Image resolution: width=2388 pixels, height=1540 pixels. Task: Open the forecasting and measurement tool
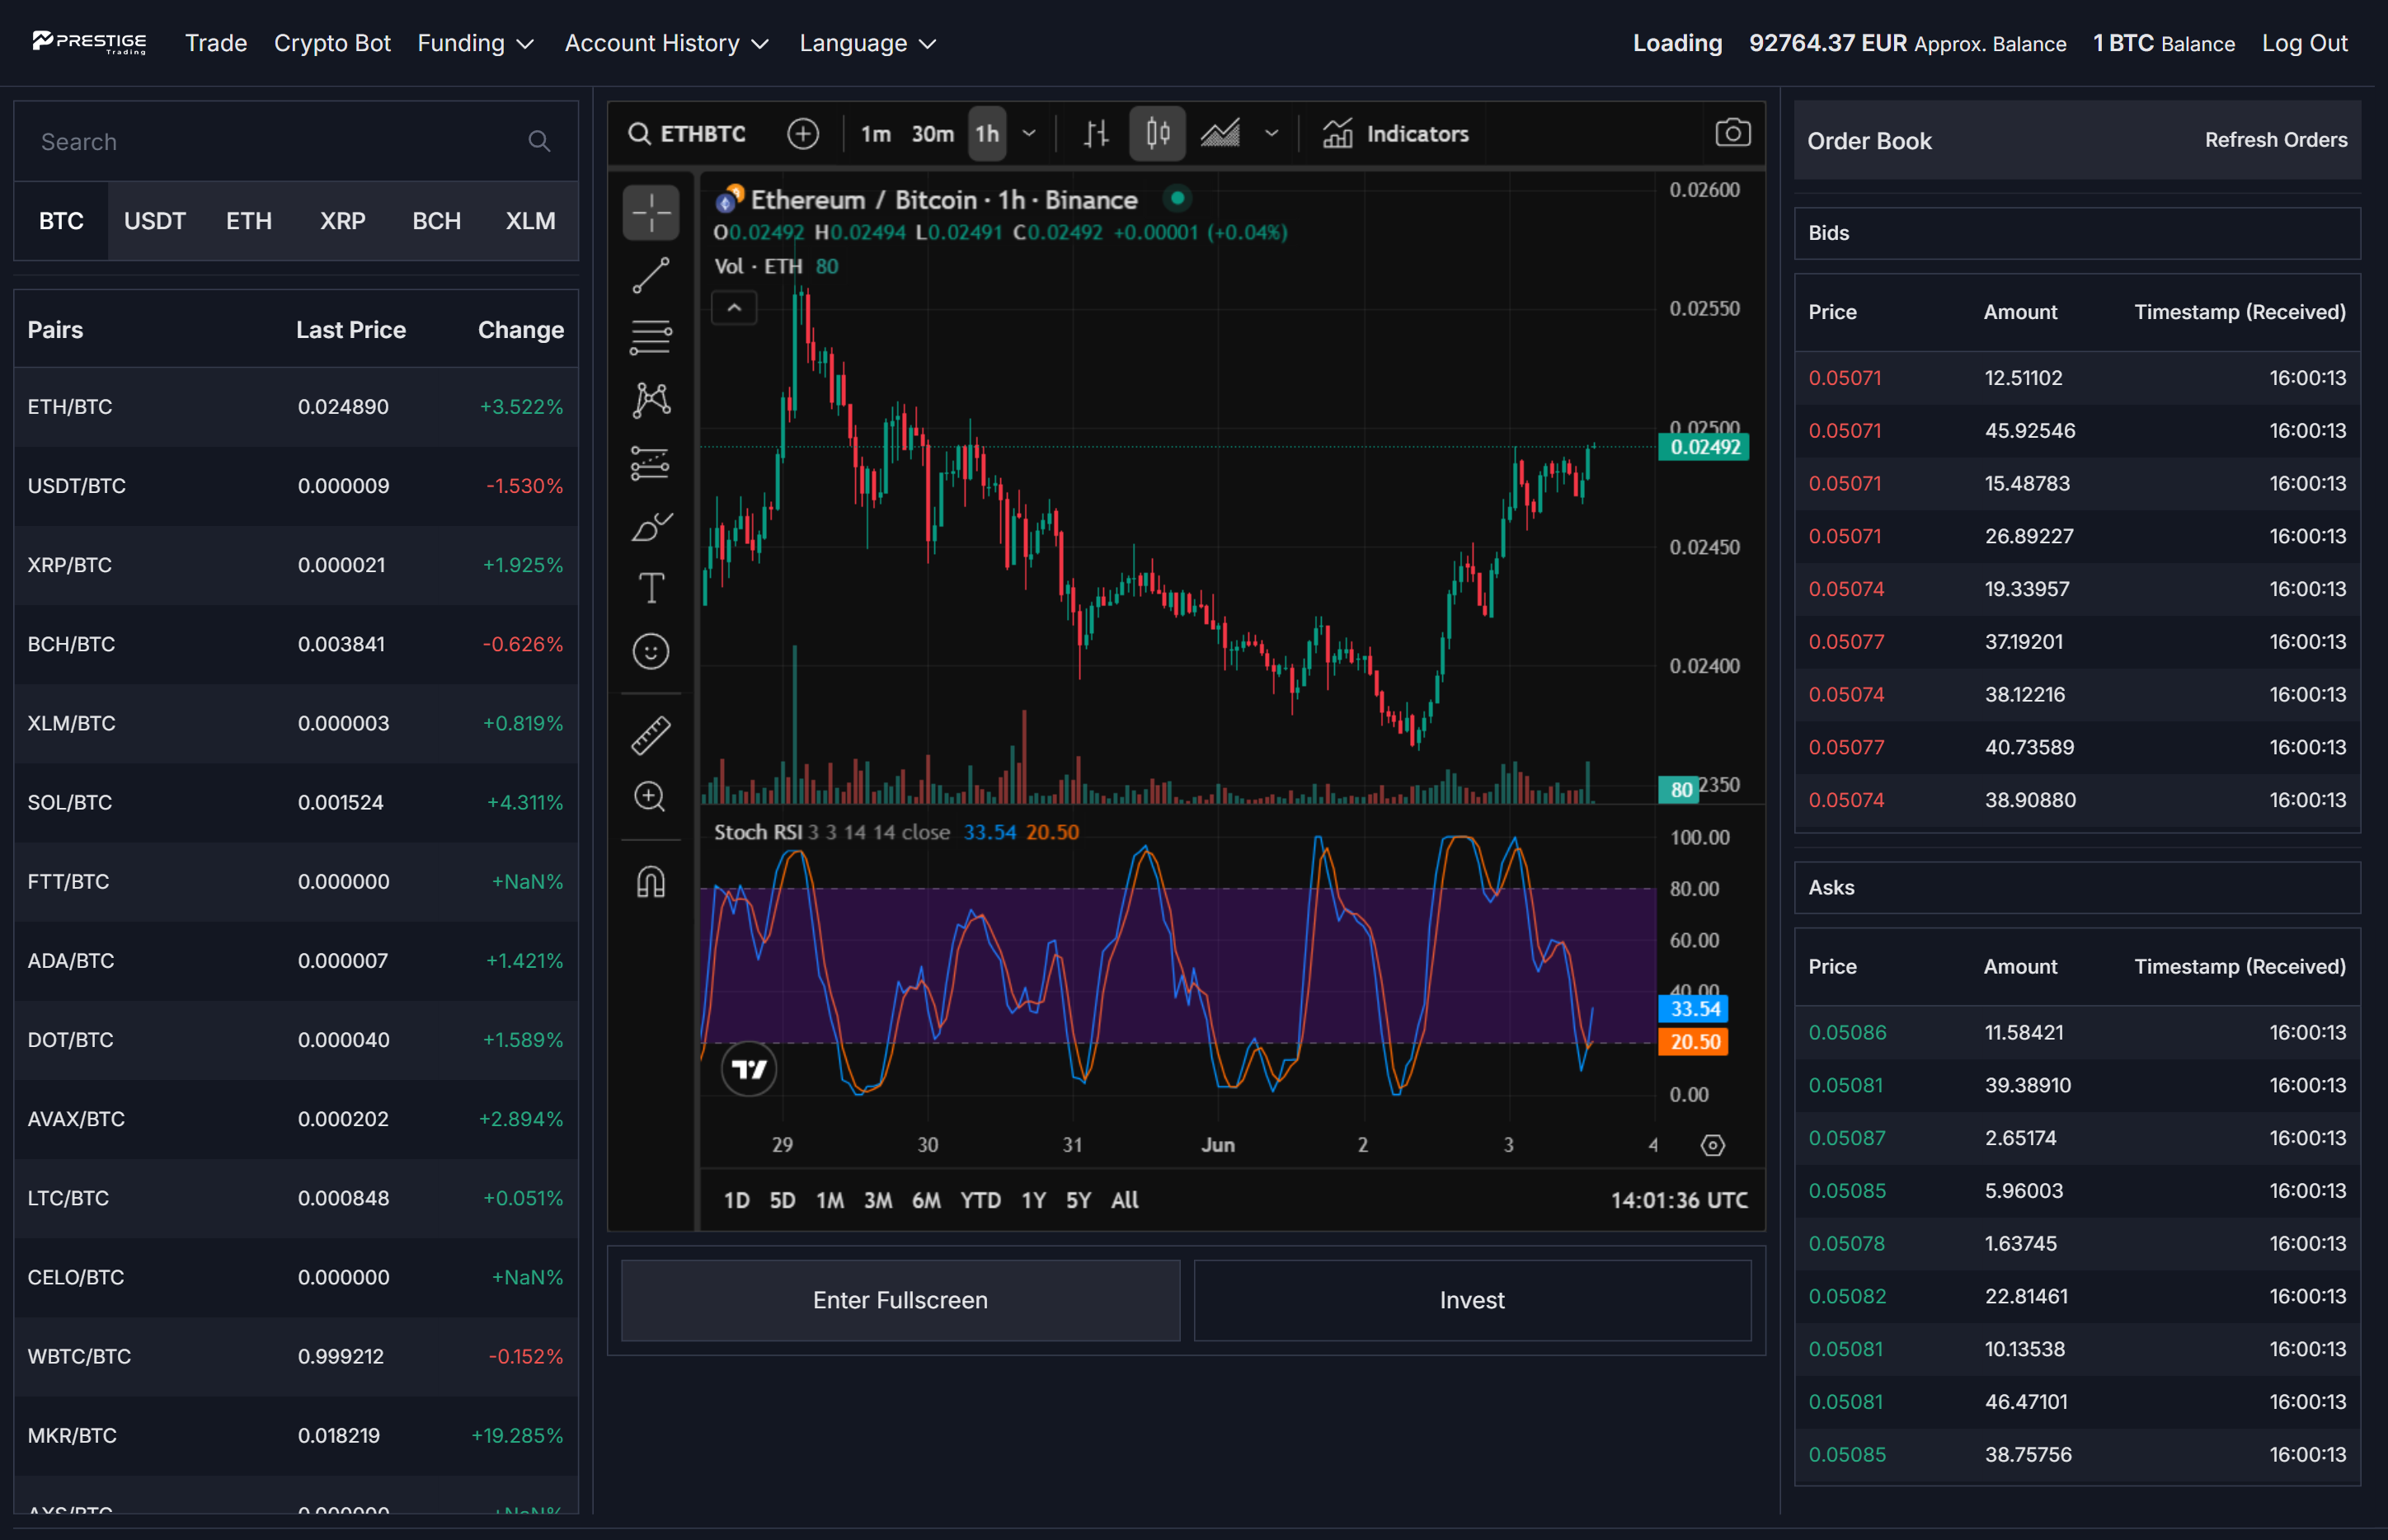[650, 463]
